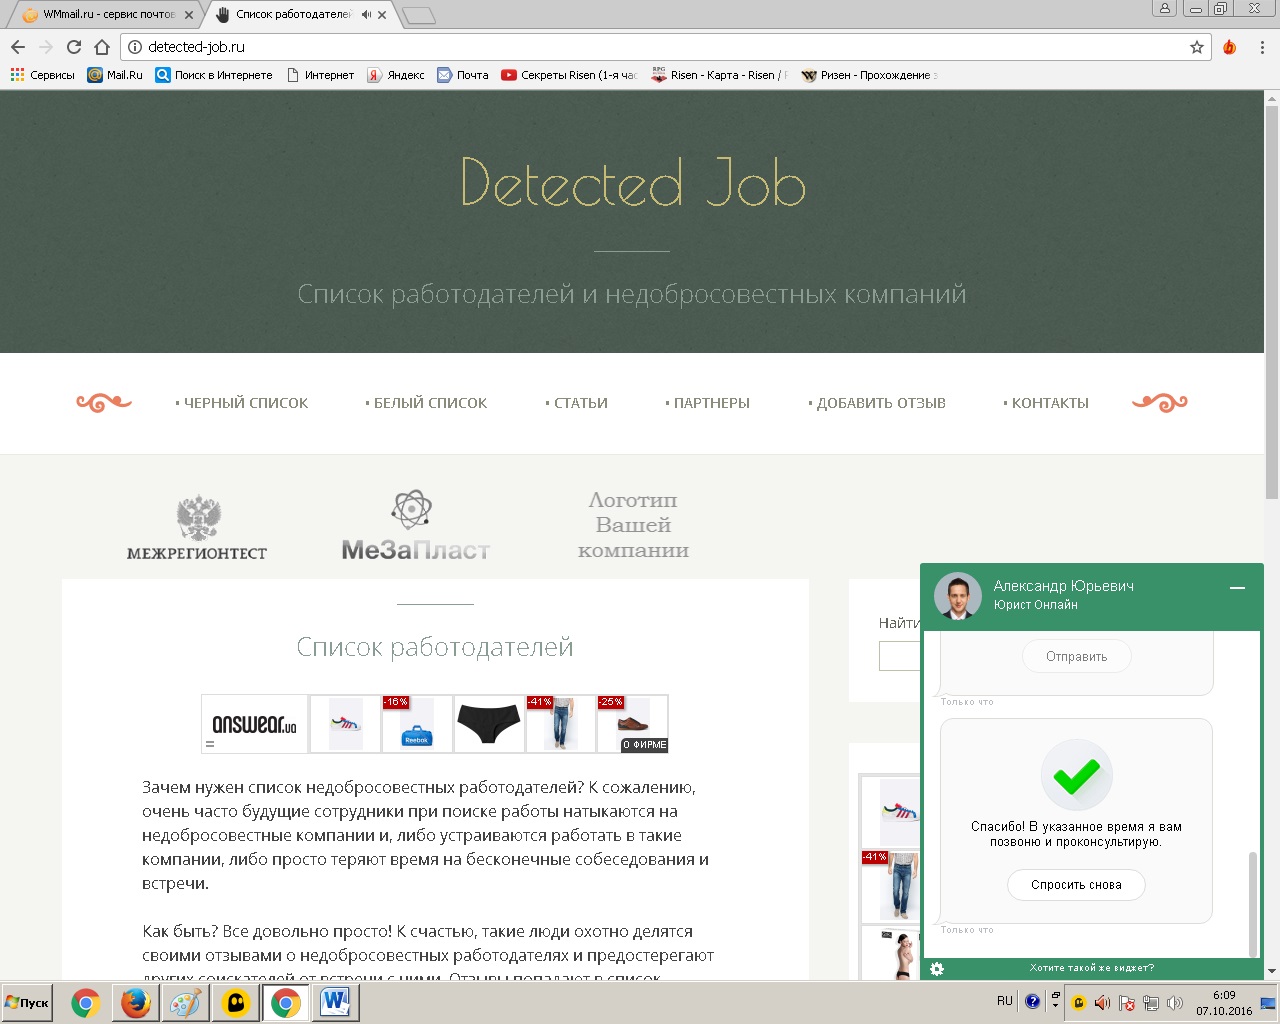Open the КОНТАКТЫ page
The image size is (1280, 1024).
(1046, 403)
